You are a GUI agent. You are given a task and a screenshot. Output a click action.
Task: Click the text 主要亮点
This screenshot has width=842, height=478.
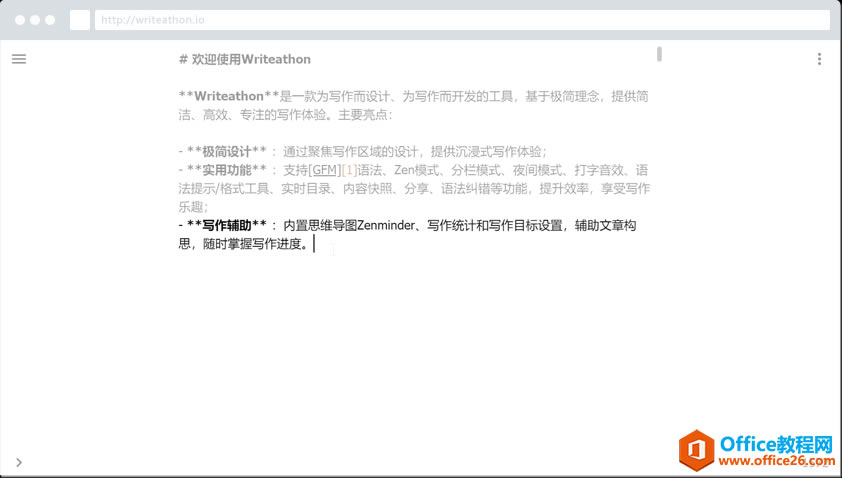362,114
